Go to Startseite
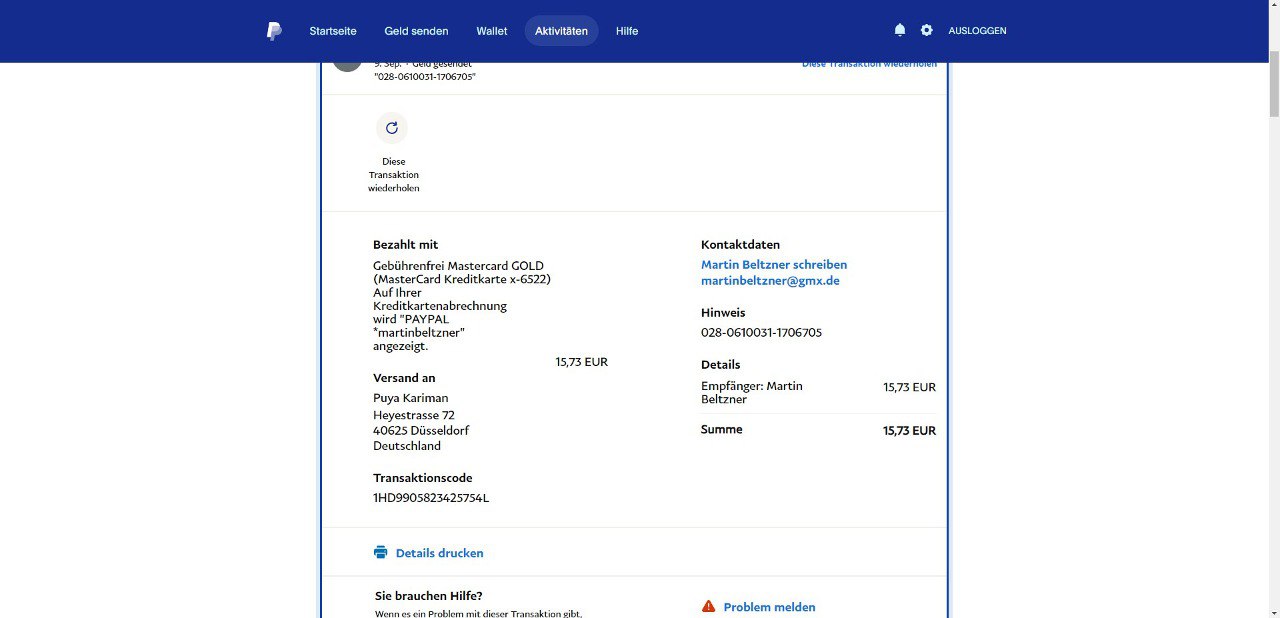 (333, 31)
